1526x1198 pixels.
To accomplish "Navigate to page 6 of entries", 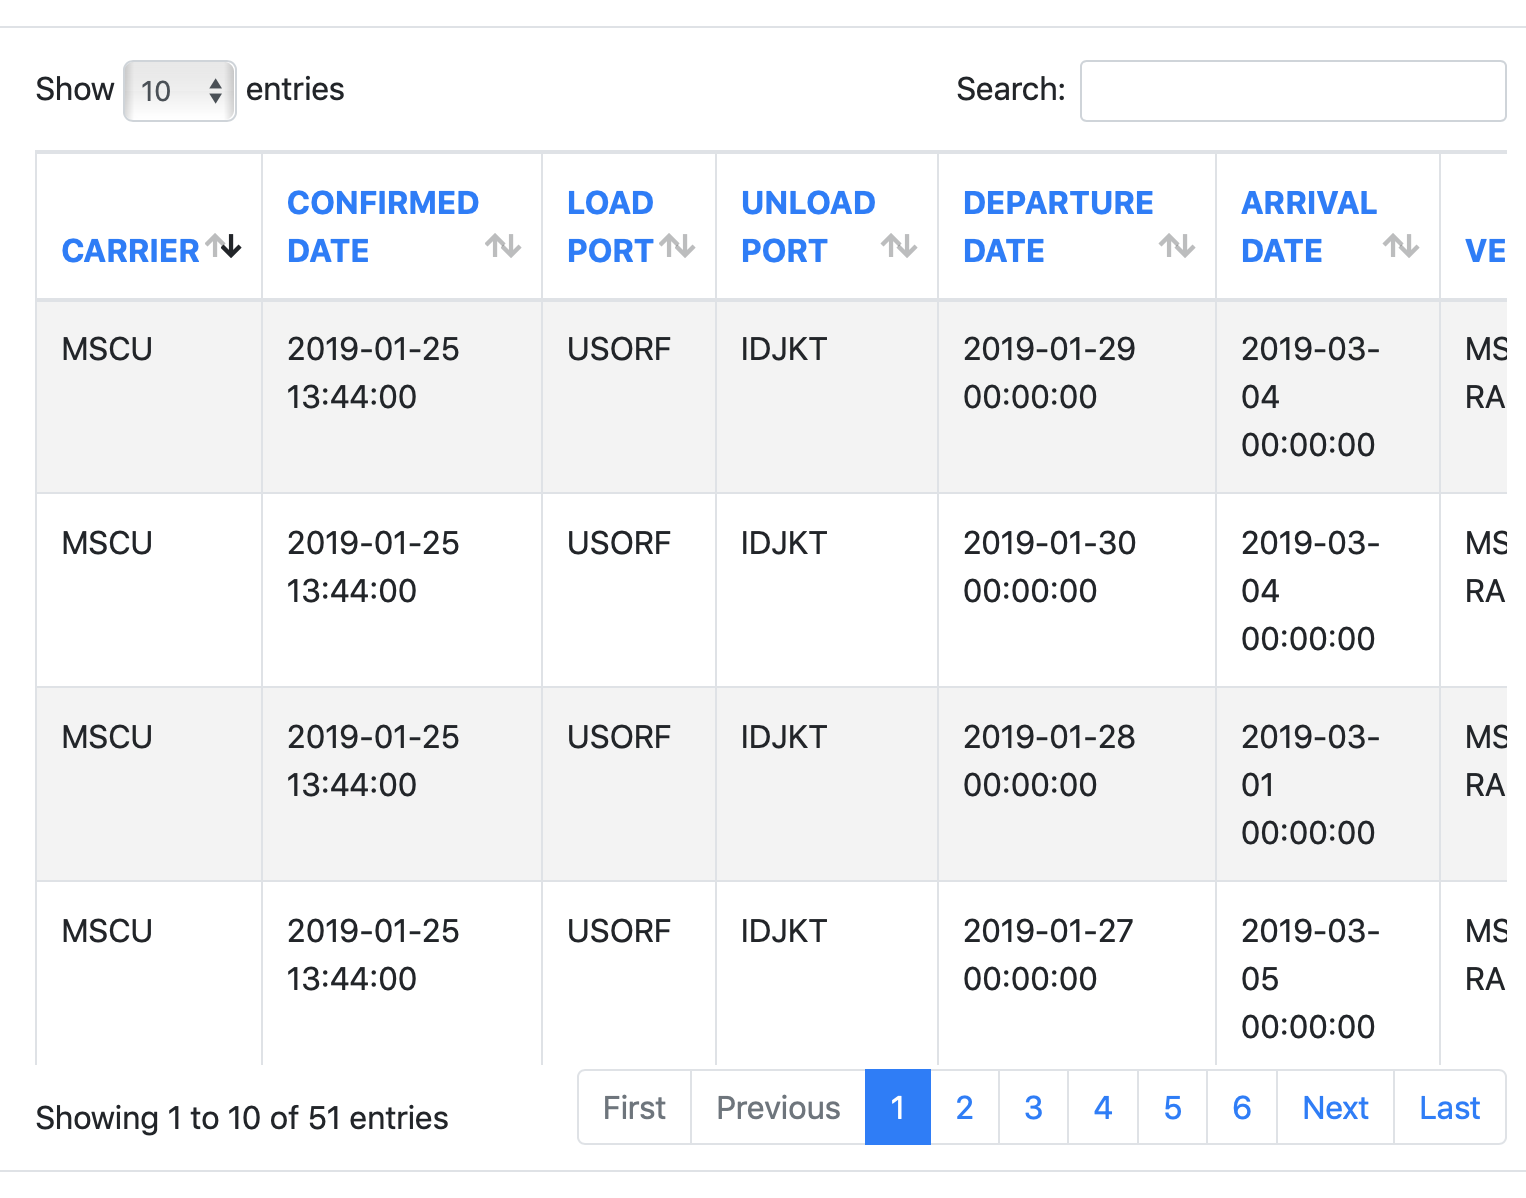I will click(x=1242, y=1107).
